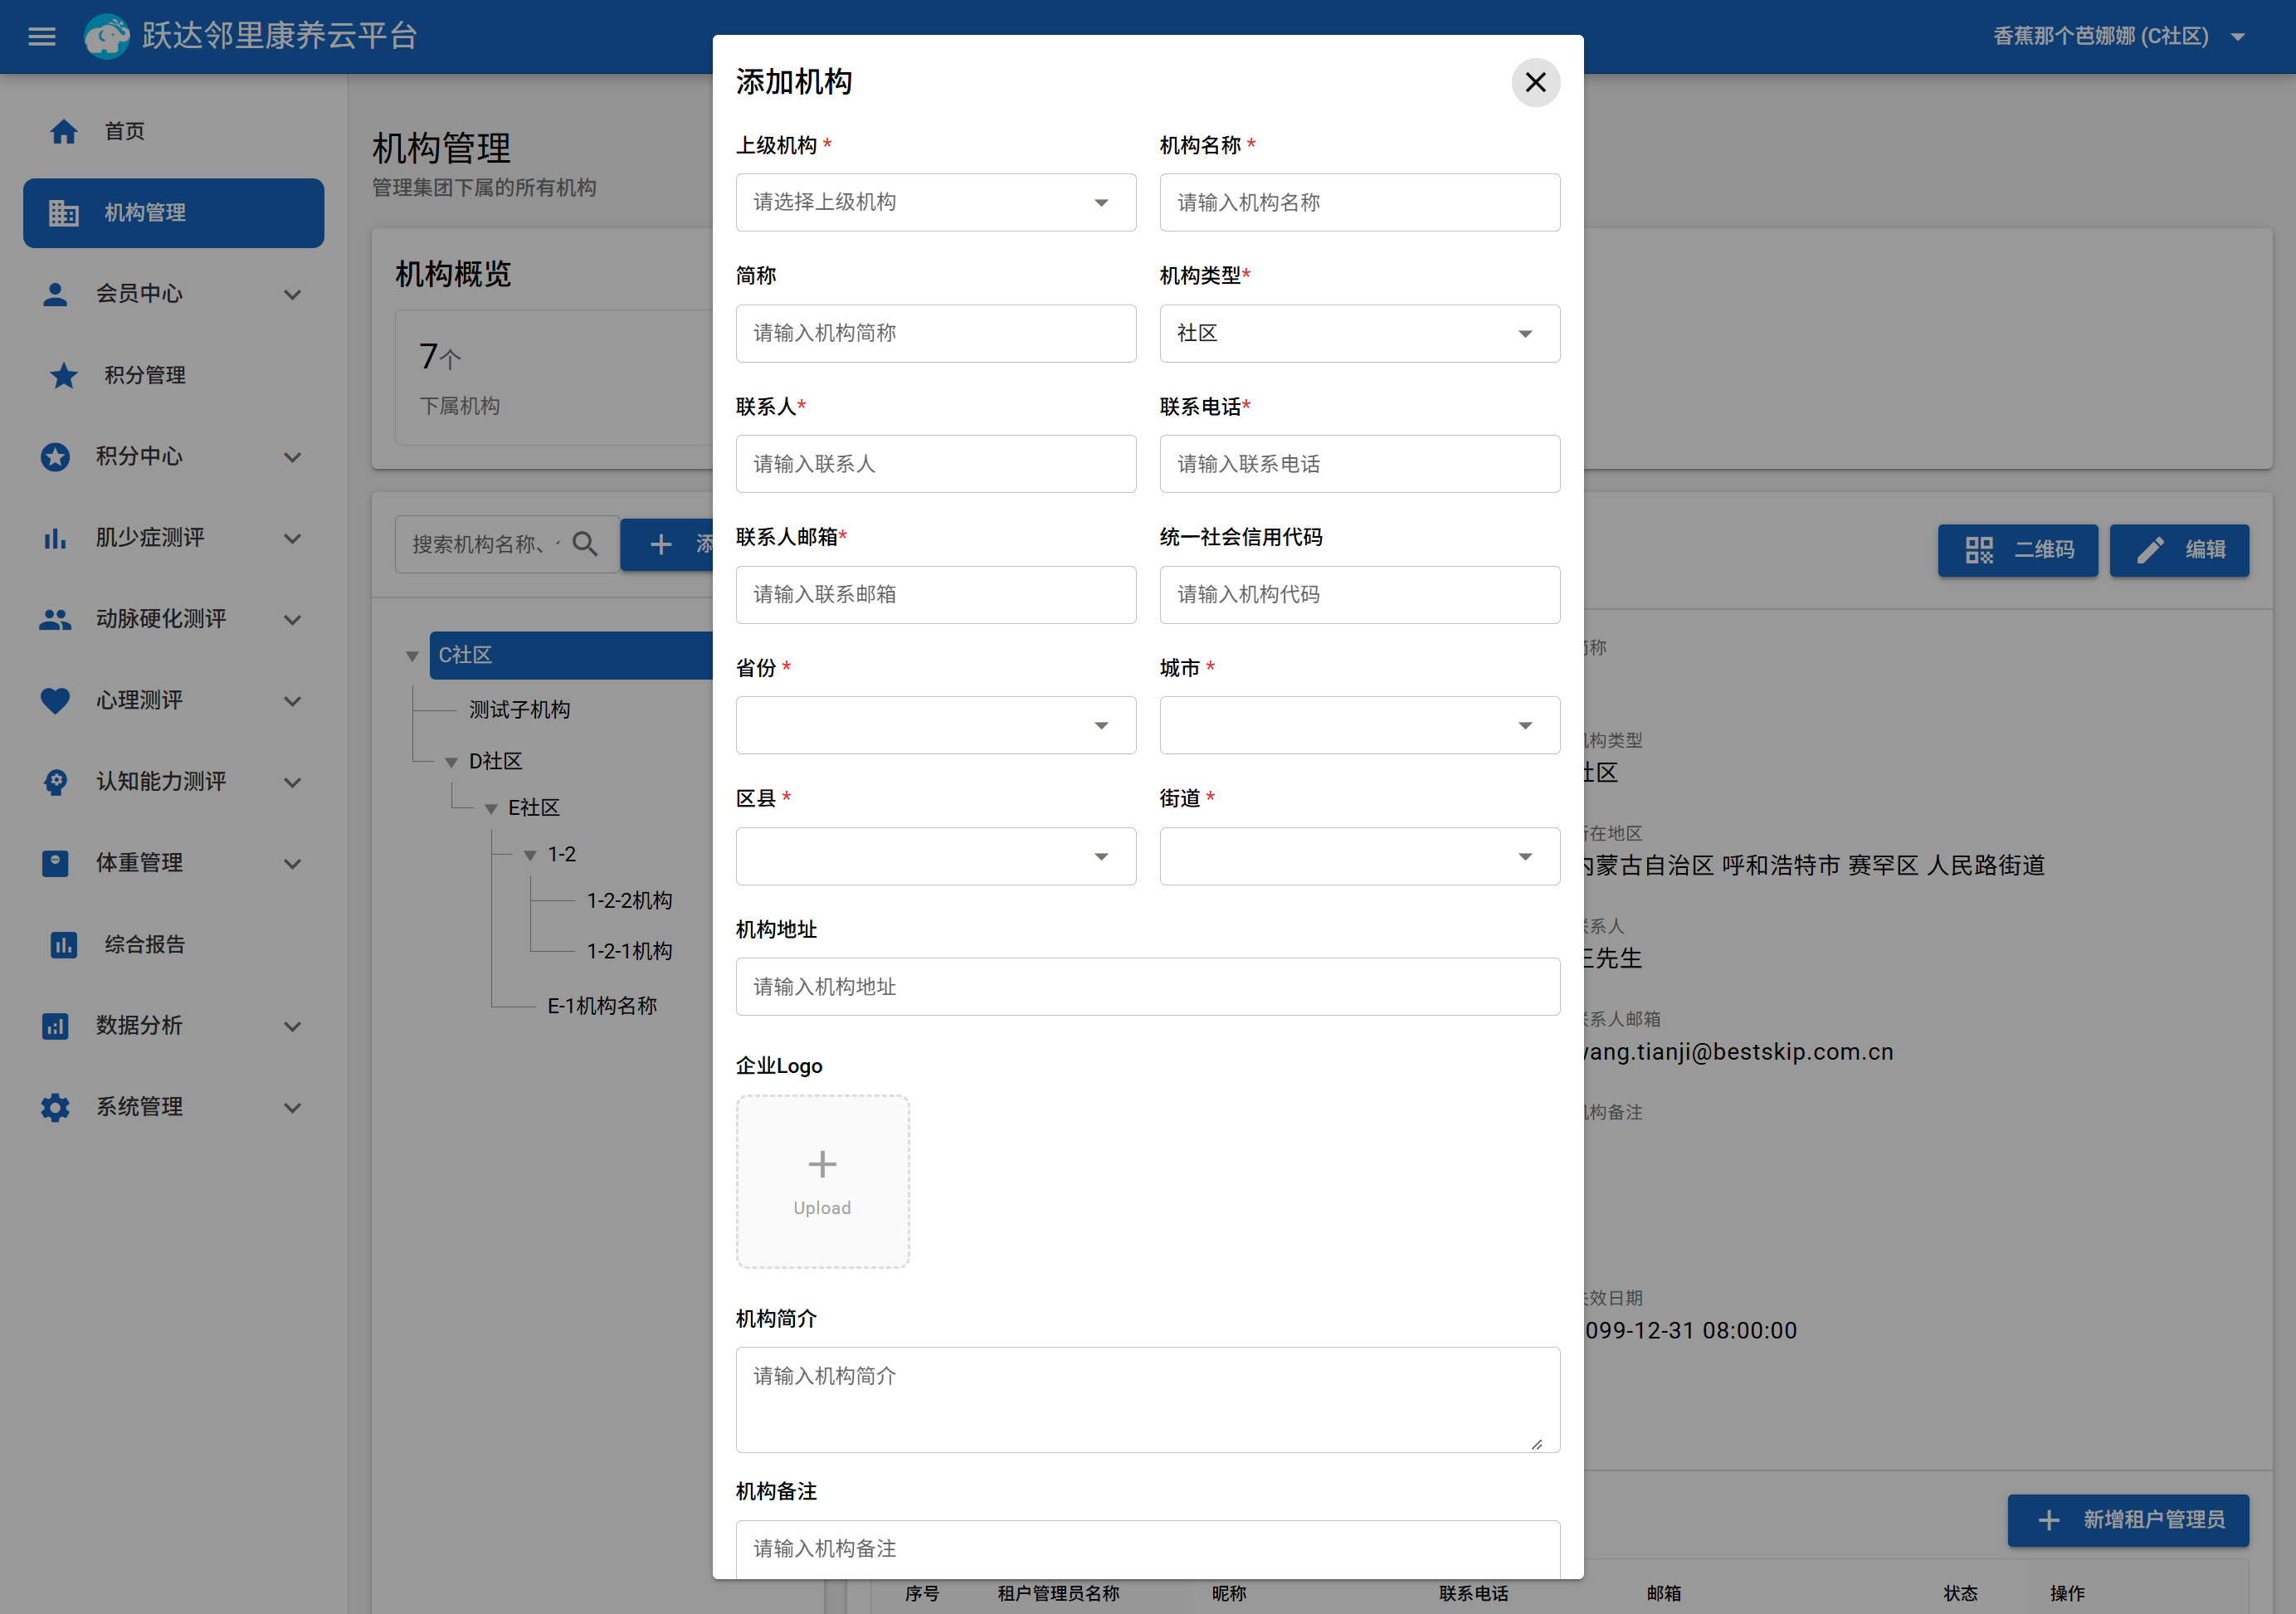Click the 综合报告 chart icon
Screen dimensions: 2296x1614
(64, 945)
